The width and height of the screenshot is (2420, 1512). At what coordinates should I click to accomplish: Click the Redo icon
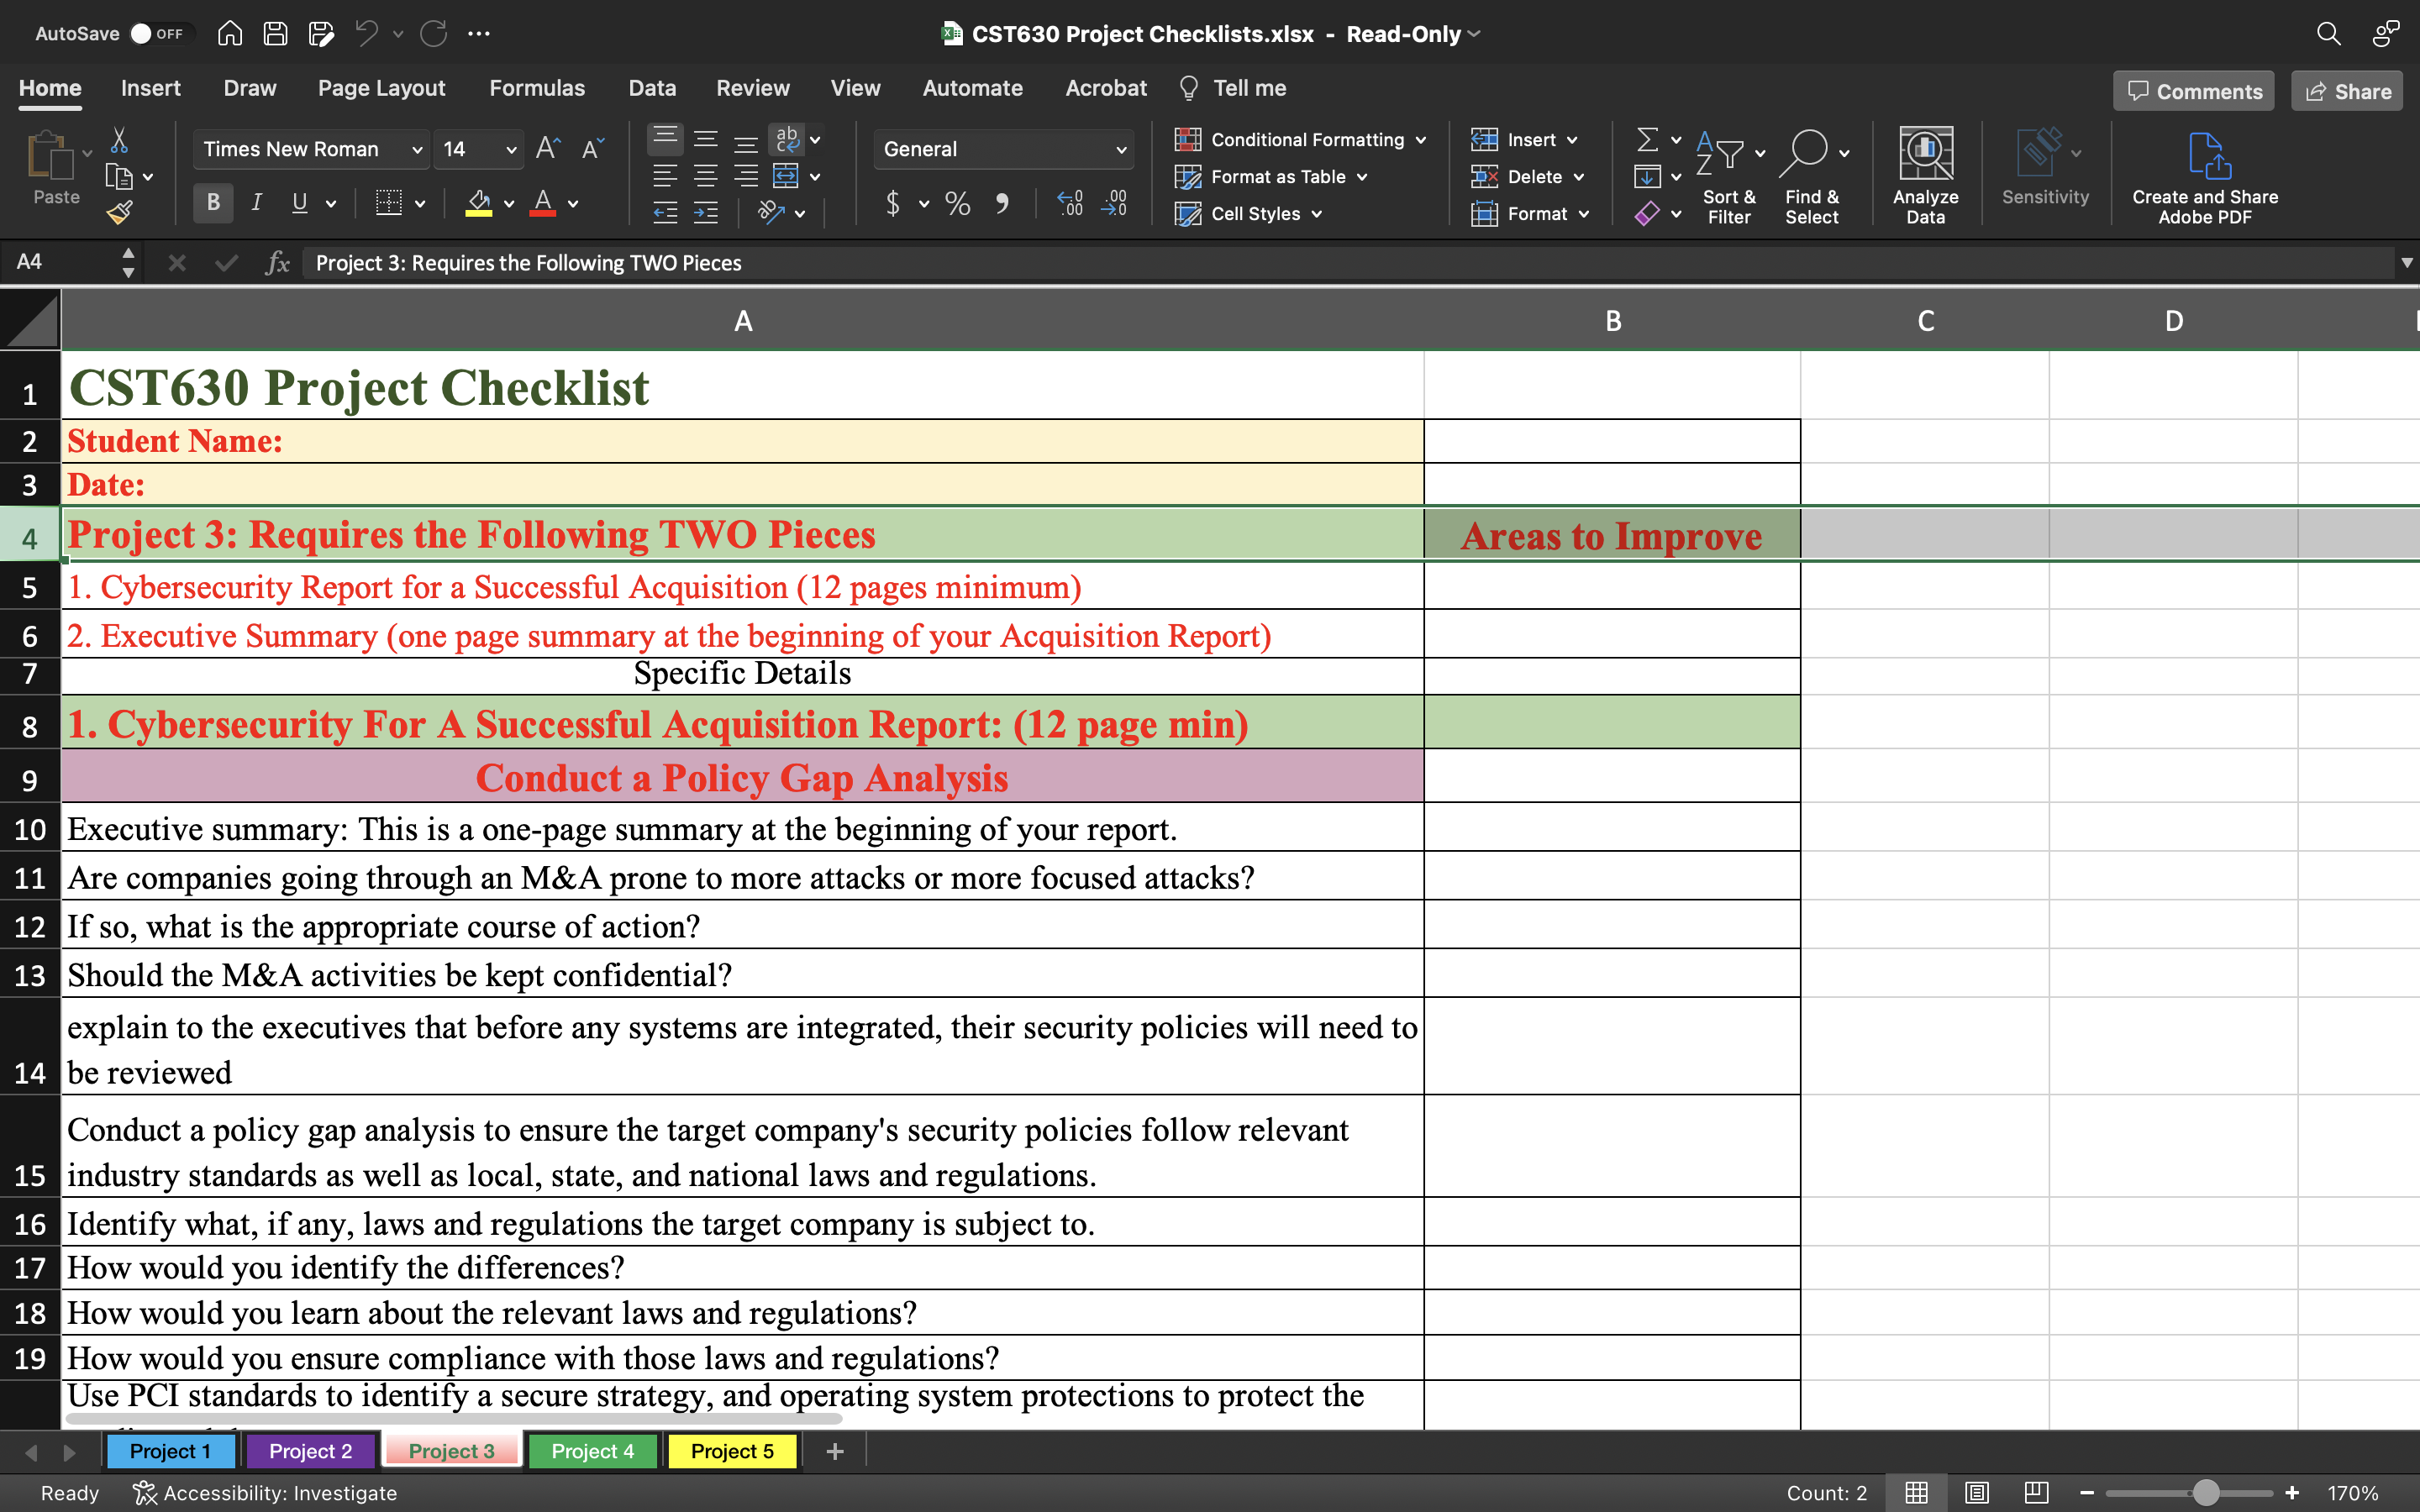433,34
